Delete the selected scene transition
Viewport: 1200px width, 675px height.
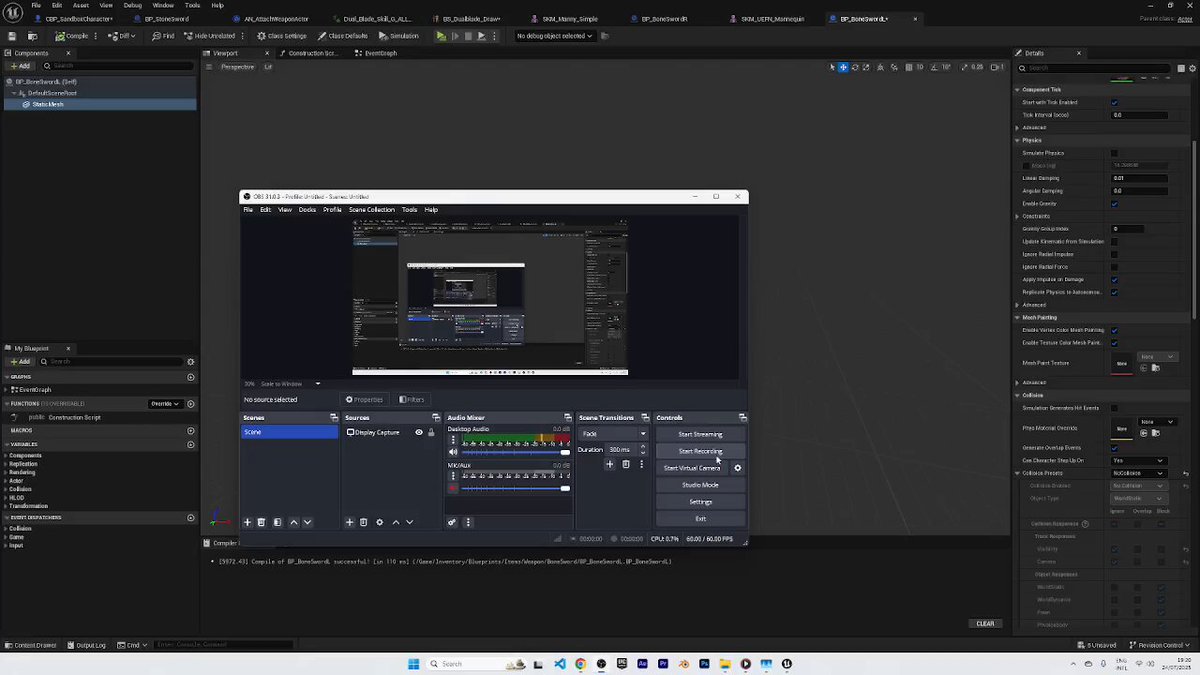pos(626,464)
